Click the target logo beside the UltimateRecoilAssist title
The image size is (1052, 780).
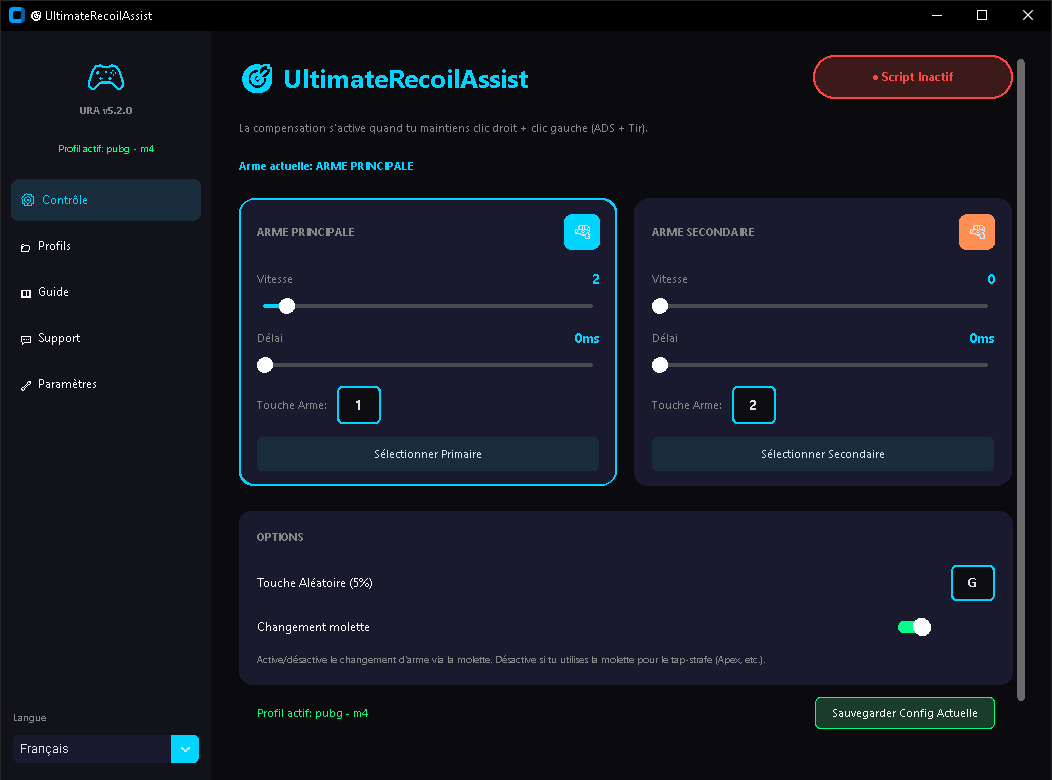click(257, 78)
